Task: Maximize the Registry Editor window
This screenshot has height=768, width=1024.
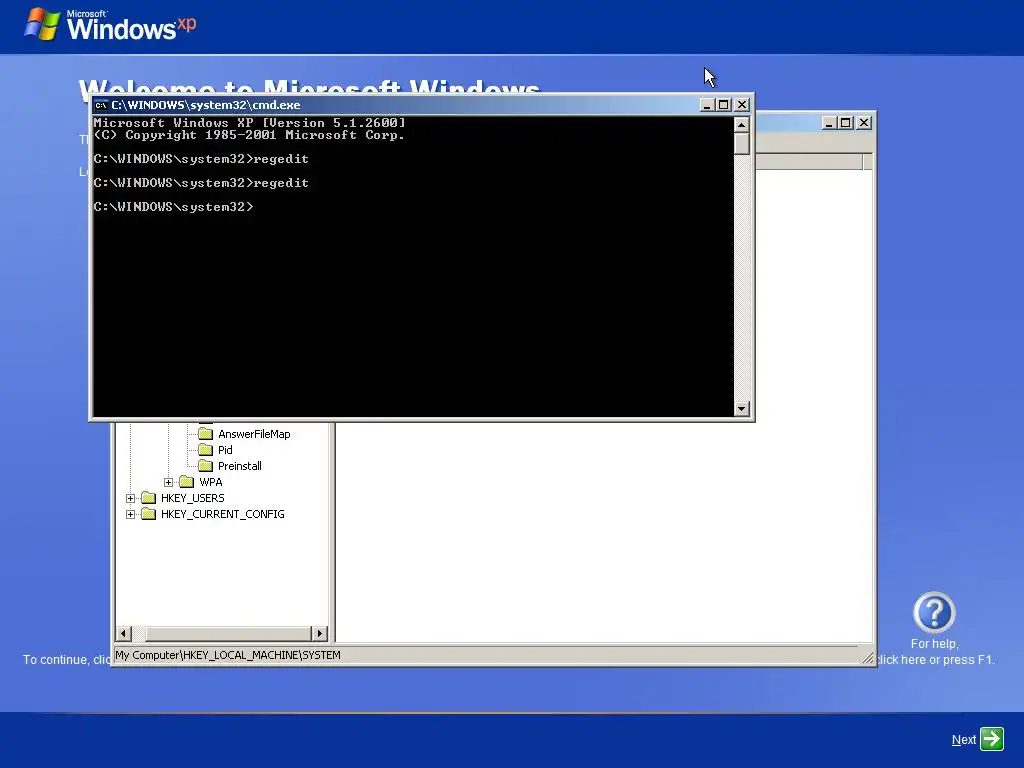Action: 846,123
